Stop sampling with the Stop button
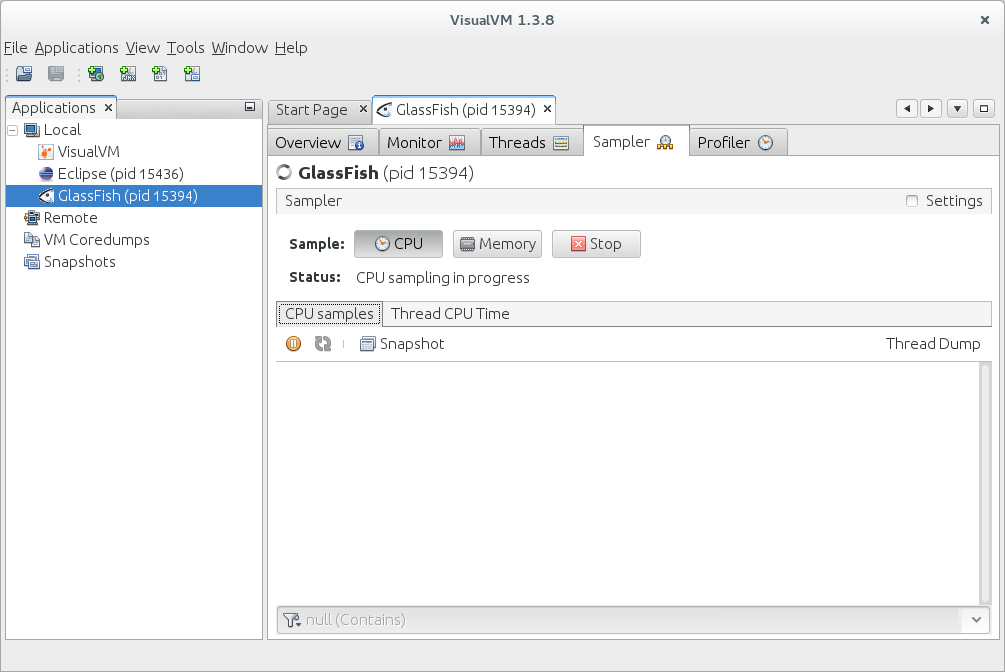The height and width of the screenshot is (672, 1005). [596, 244]
